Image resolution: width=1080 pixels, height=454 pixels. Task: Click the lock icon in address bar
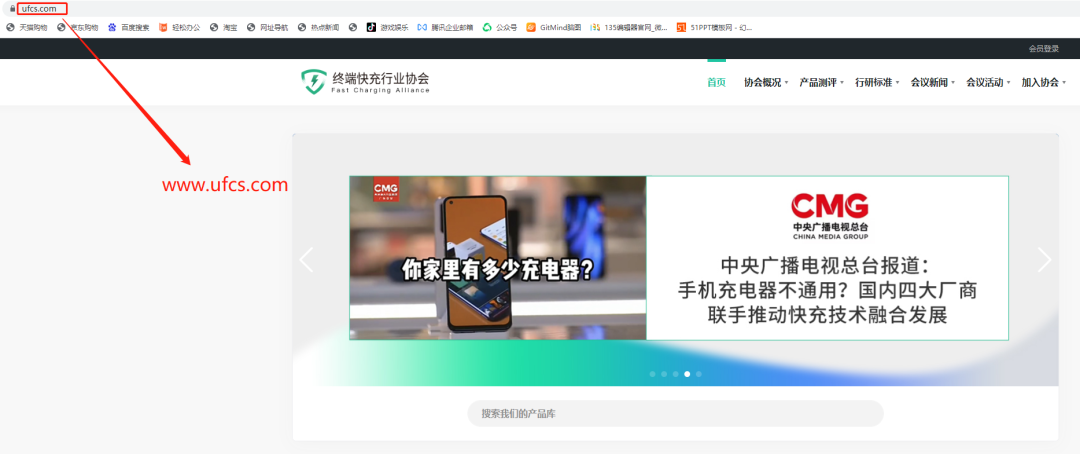(12, 9)
